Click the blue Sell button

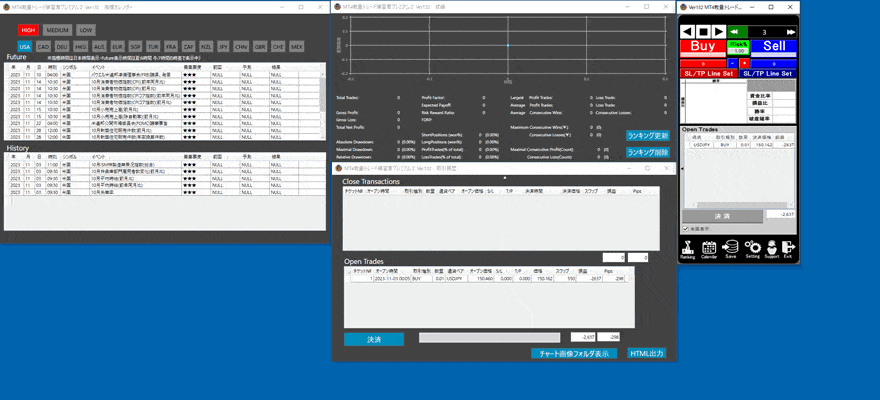coord(776,47)
